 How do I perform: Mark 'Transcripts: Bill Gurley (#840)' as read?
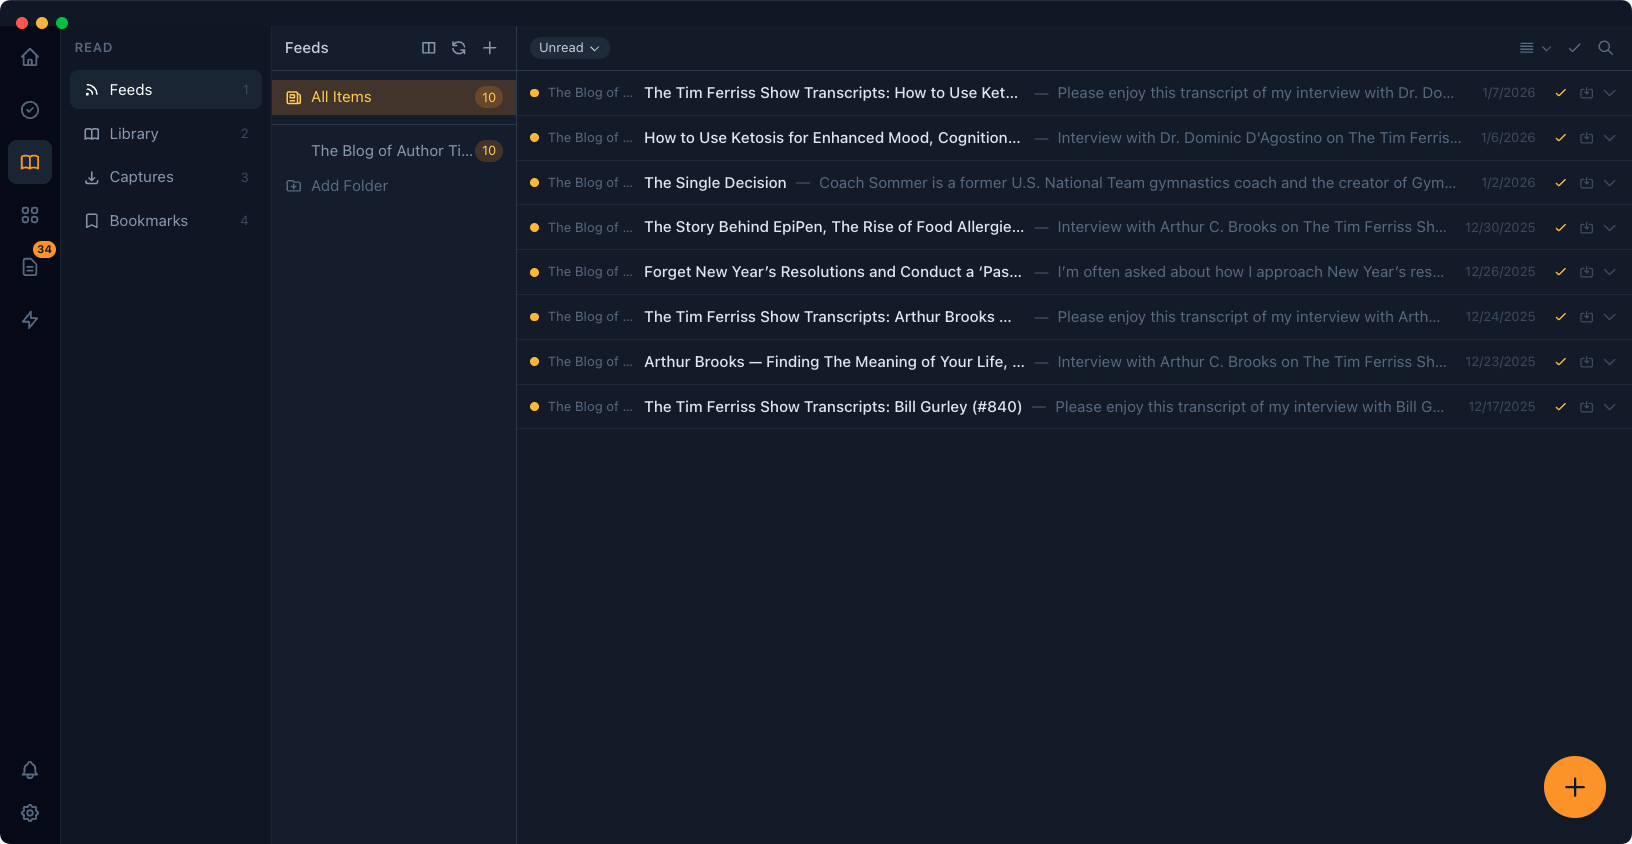(x=1560, y=407)
